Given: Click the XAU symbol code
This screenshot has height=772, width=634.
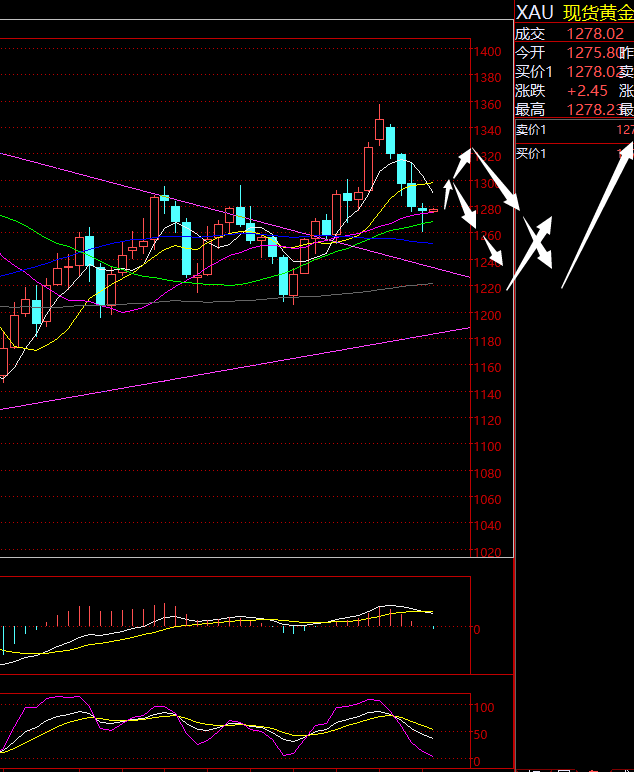Looking at the screenshot, I should click(x=535, y=12).
